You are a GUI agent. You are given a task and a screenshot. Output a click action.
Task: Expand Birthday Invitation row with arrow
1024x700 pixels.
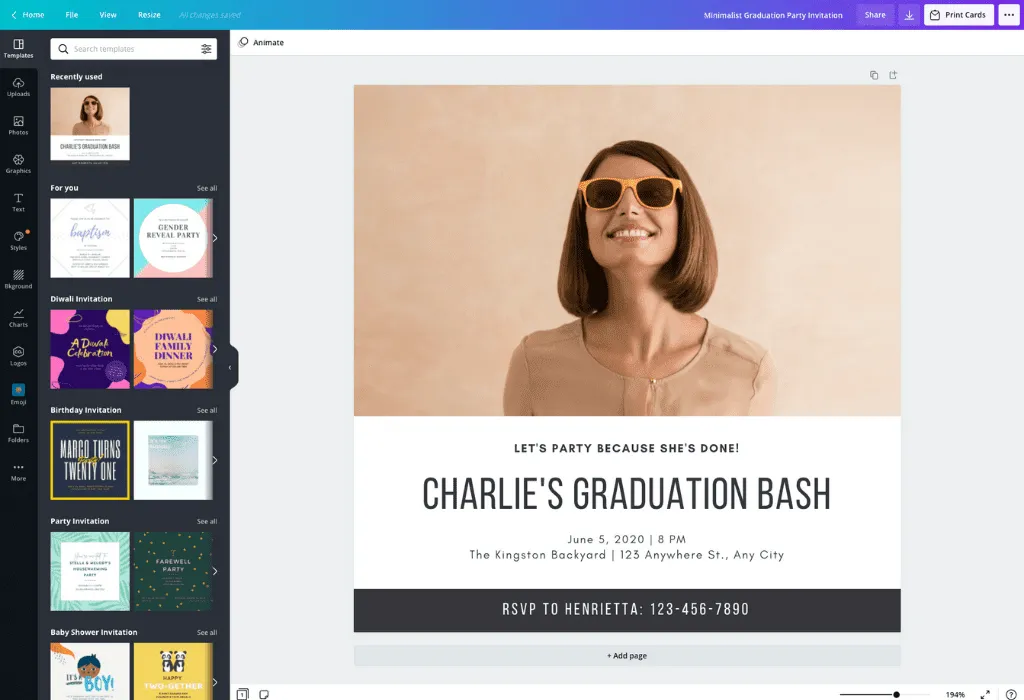point(215,460)
